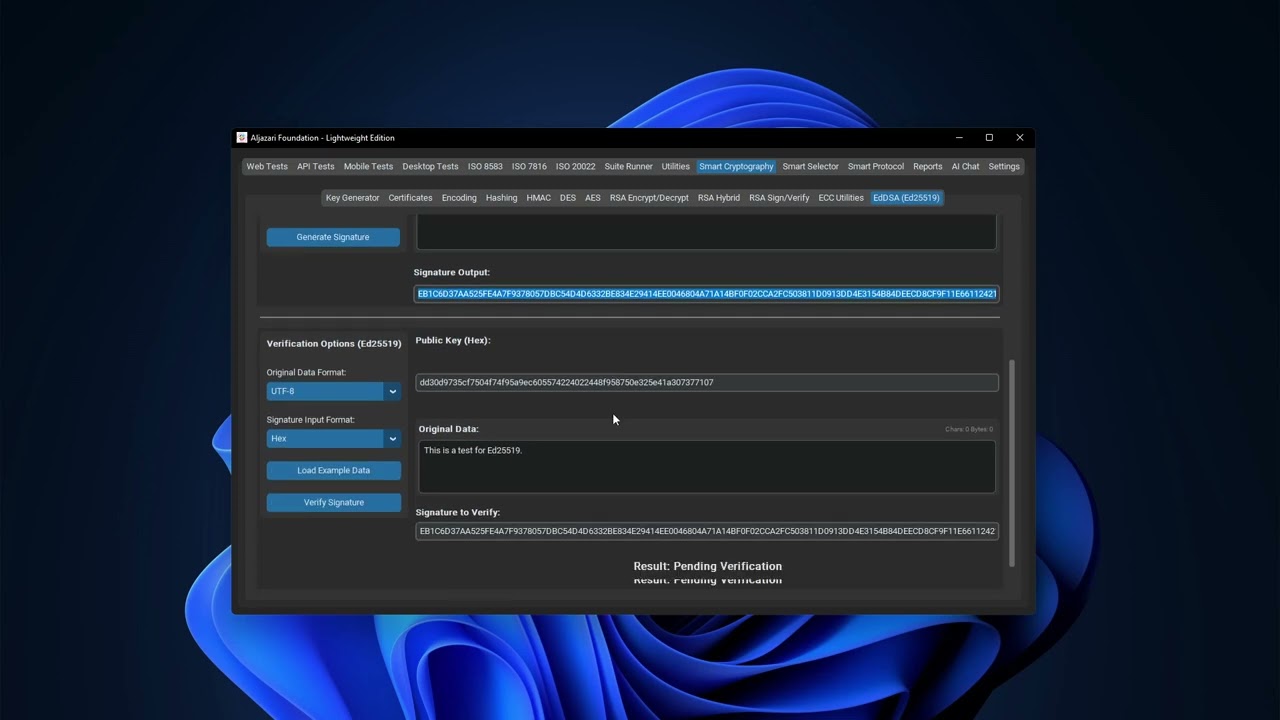Switch to the Smart Protocol tab
1280x720 pixels.
tap(876, 167)
